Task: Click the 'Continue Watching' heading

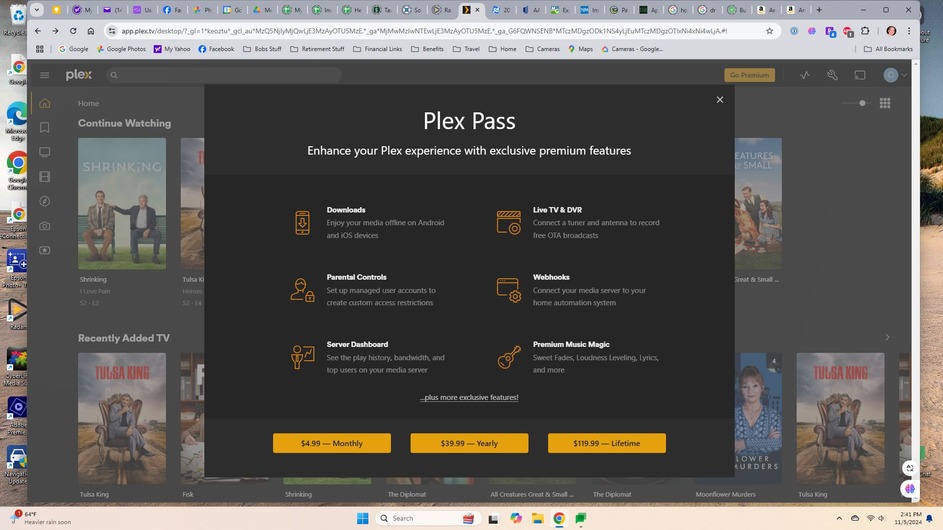Action: (124, 123)
